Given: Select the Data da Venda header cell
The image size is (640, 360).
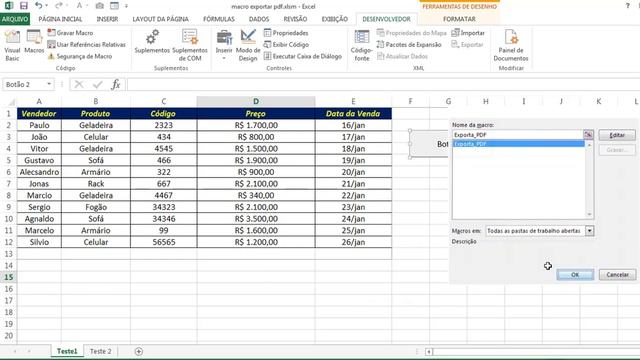Looking at the screenshot, I should pos(353,113).
